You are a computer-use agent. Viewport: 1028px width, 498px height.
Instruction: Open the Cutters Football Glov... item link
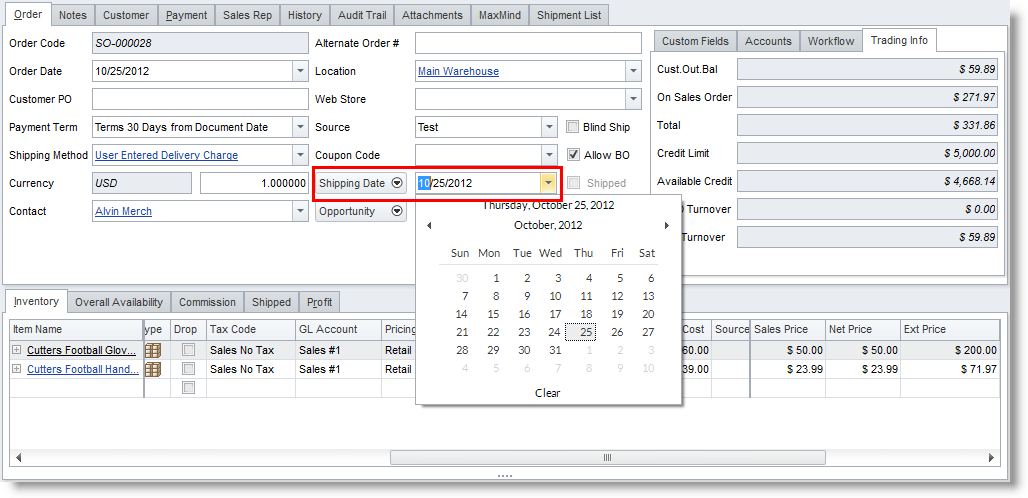click(81, 351)
